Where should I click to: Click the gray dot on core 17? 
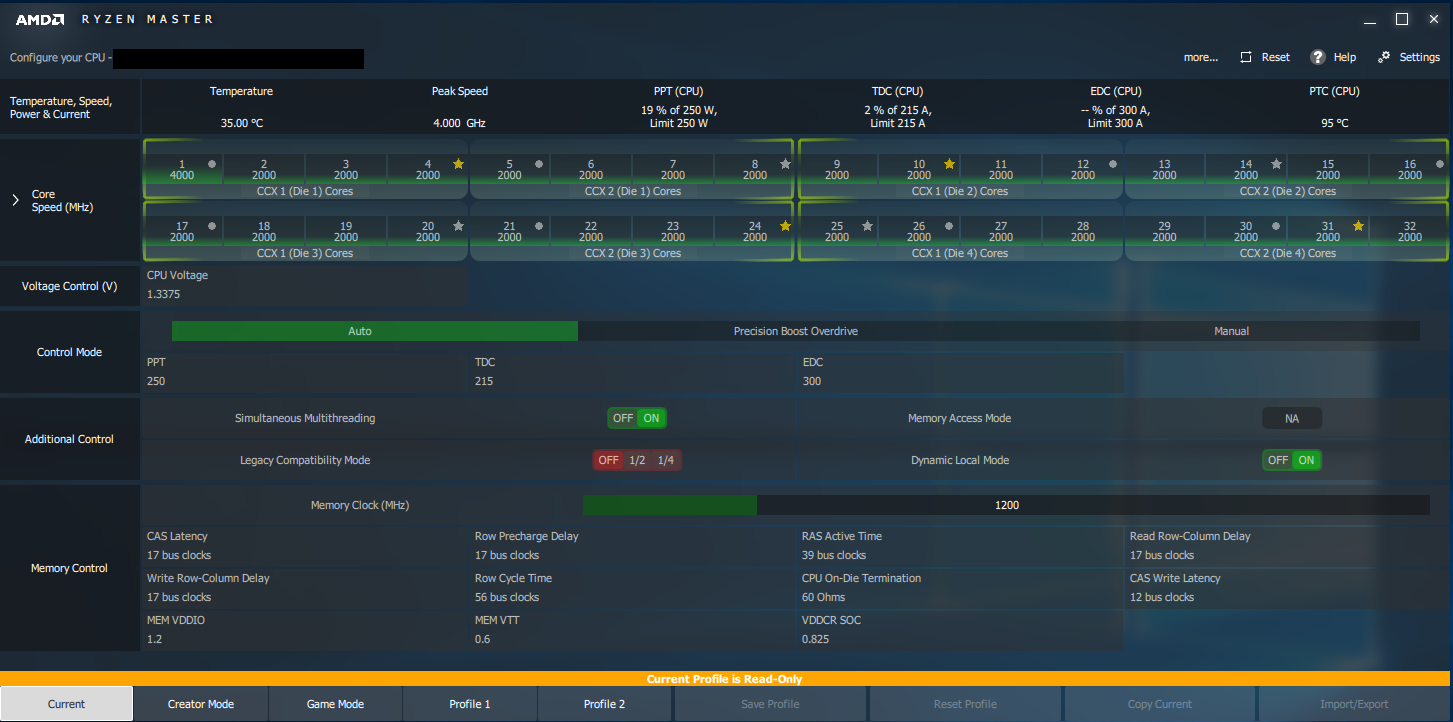212,226
